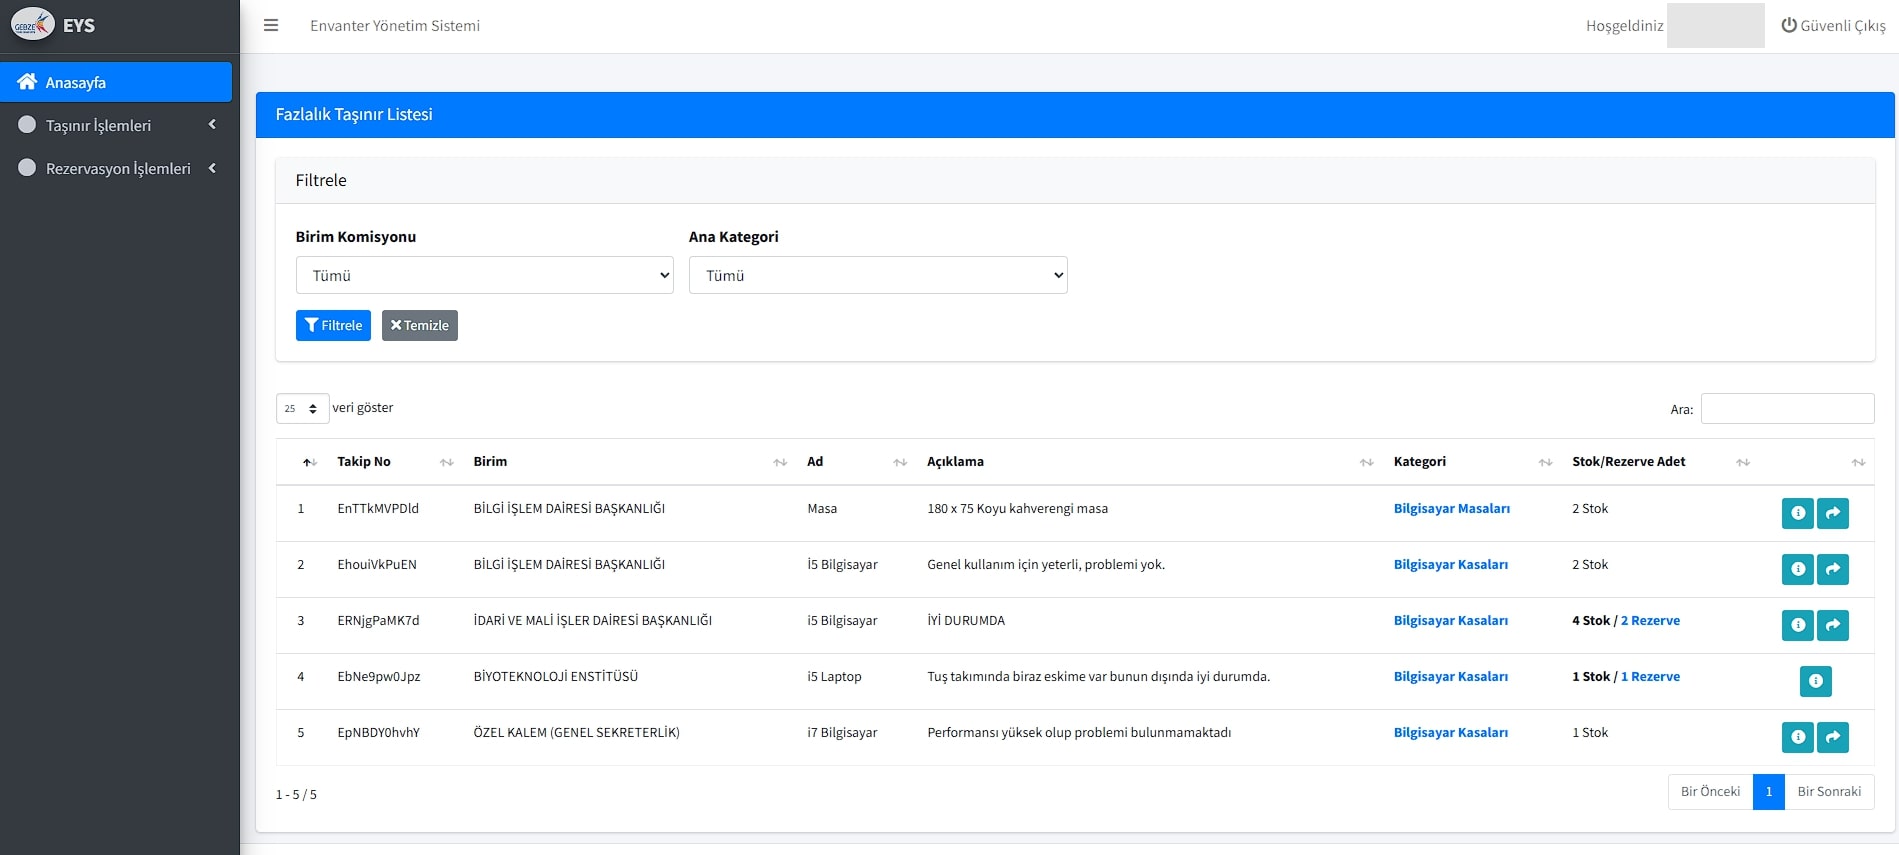Click Güvenli Çıkış logout link
The height and width of the screenshot is (855, 1899).
tap(1833, 26)
